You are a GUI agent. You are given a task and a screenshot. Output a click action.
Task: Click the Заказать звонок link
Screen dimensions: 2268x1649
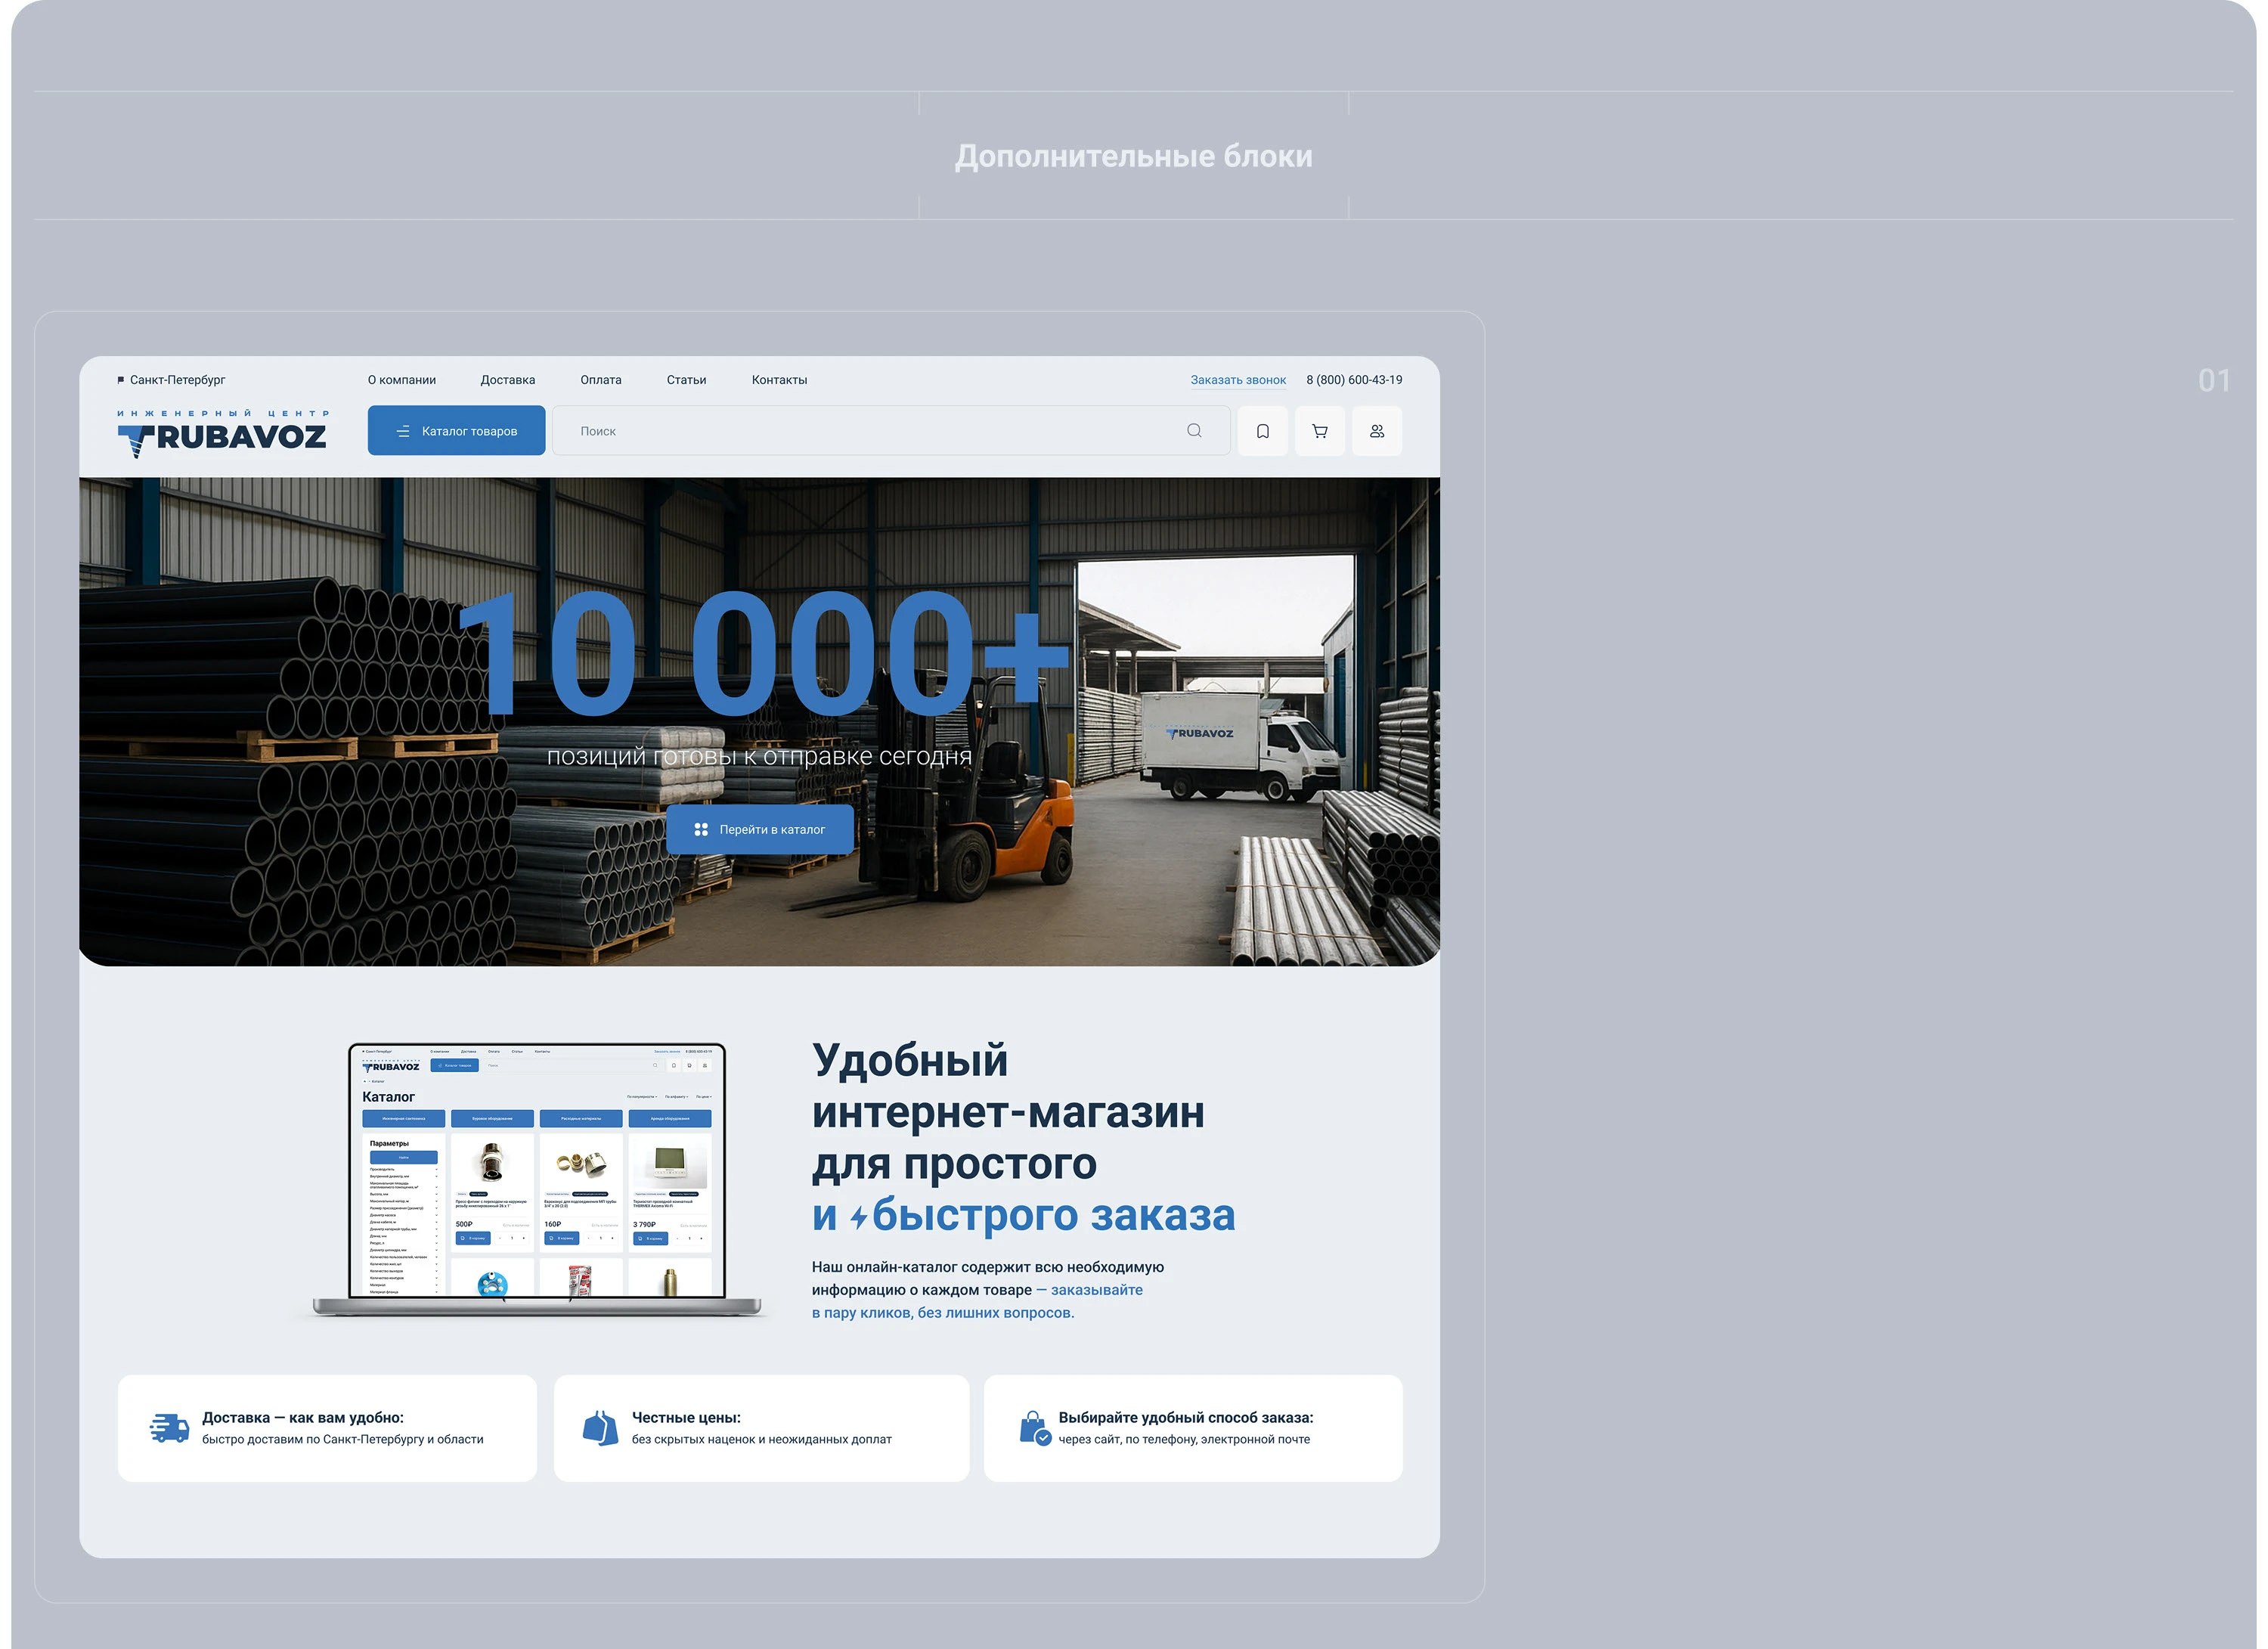point(1237,380)
